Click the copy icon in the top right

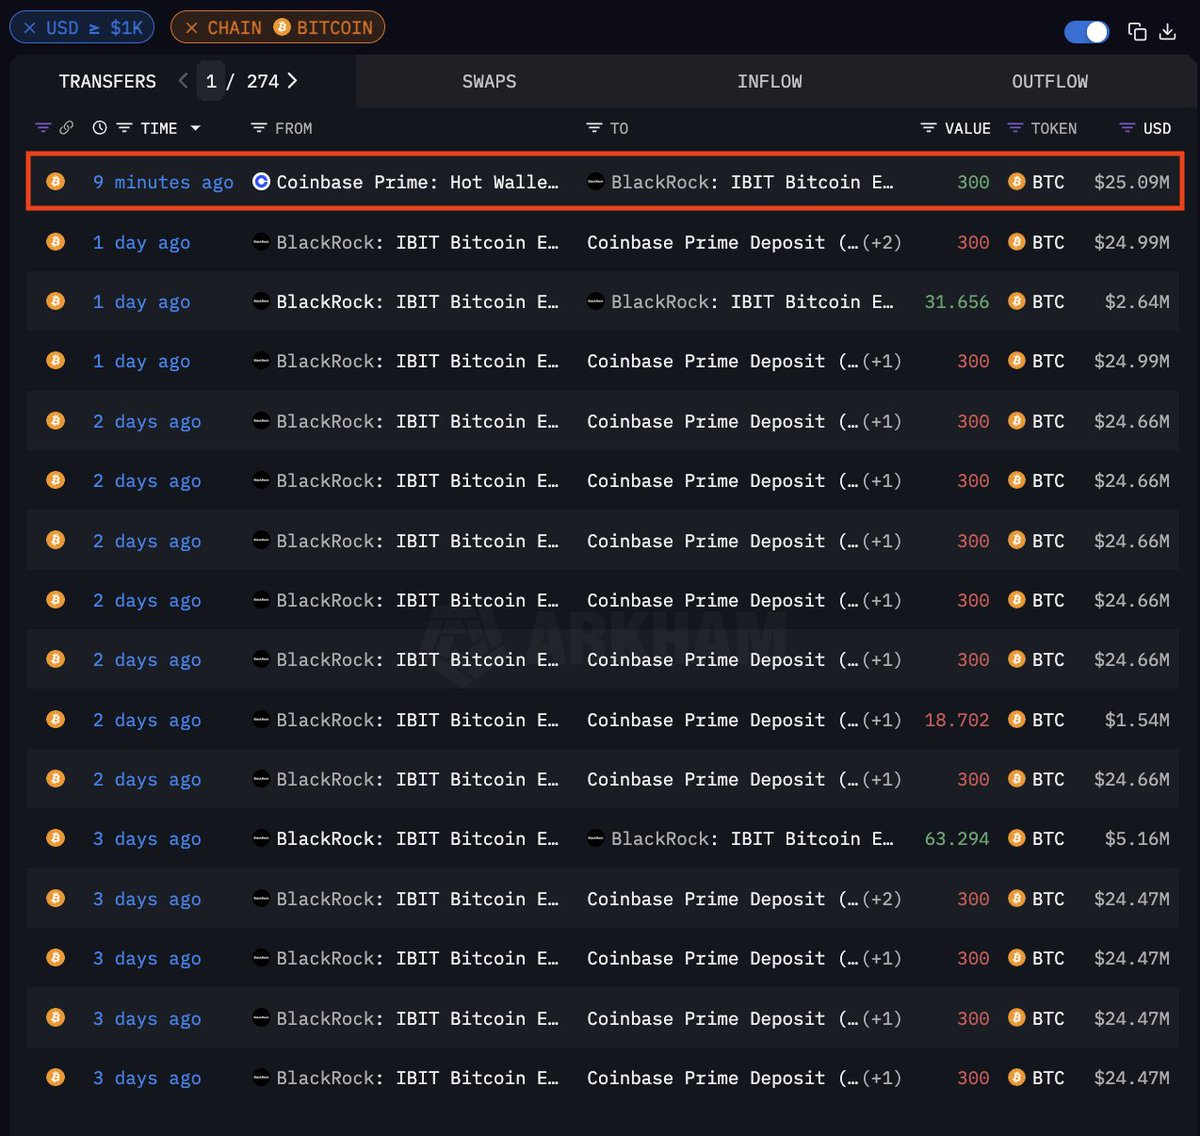tap(1137, 32)
